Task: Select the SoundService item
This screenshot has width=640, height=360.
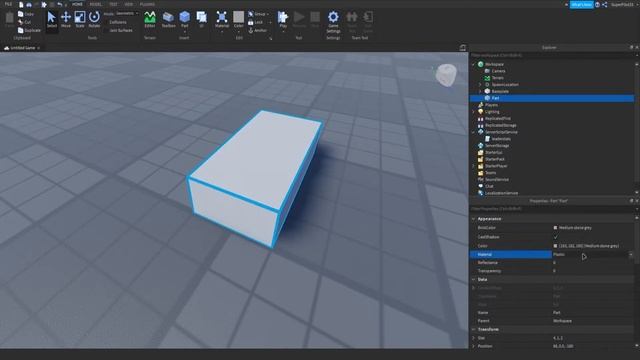Action: coord(493,180)
